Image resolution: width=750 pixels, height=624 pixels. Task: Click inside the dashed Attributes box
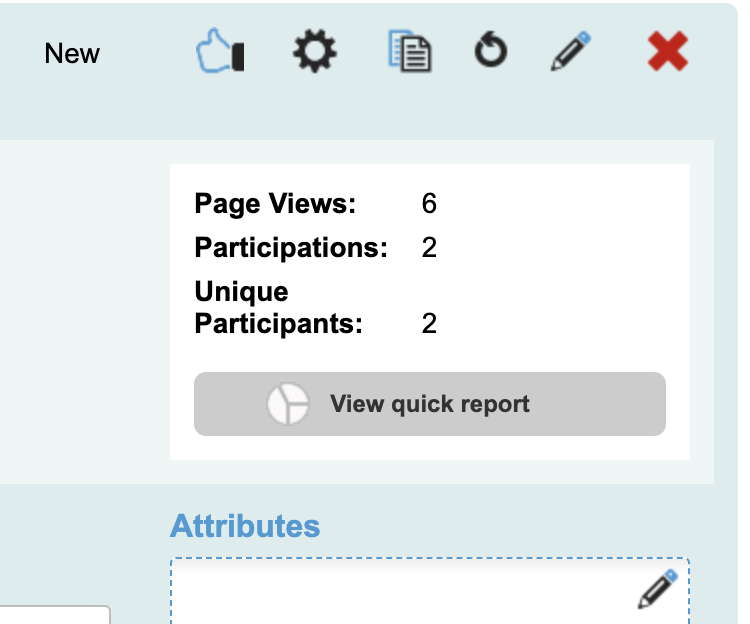point(400,595)
